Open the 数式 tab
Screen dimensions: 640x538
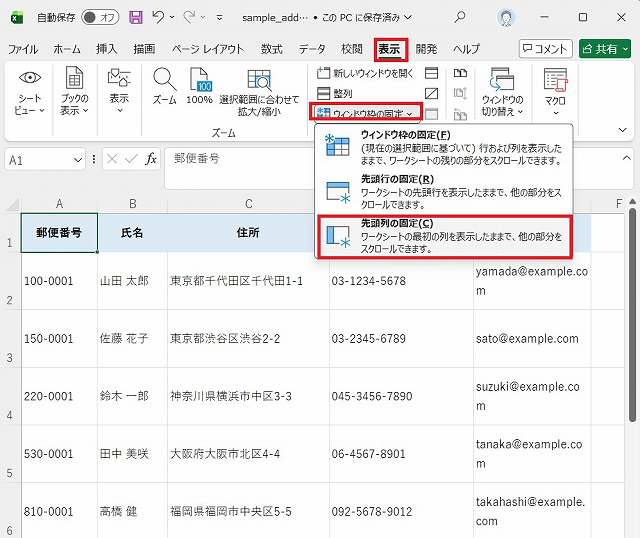(271, 49)
